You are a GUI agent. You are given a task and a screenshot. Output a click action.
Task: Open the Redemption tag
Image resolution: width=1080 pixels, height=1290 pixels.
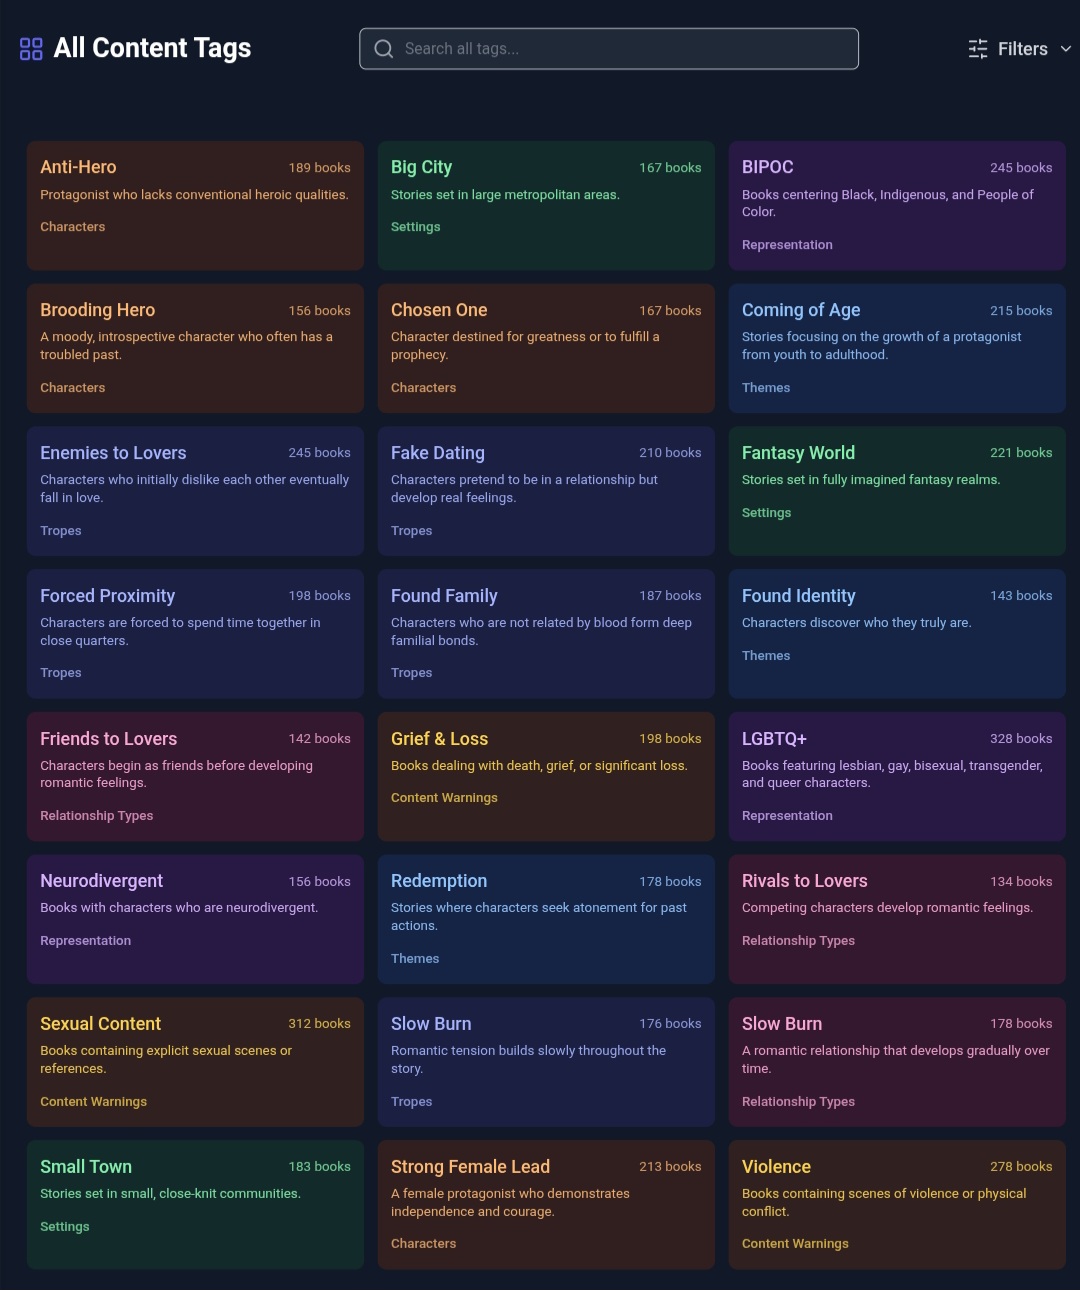pyautogui.click(x=546, y=919)
